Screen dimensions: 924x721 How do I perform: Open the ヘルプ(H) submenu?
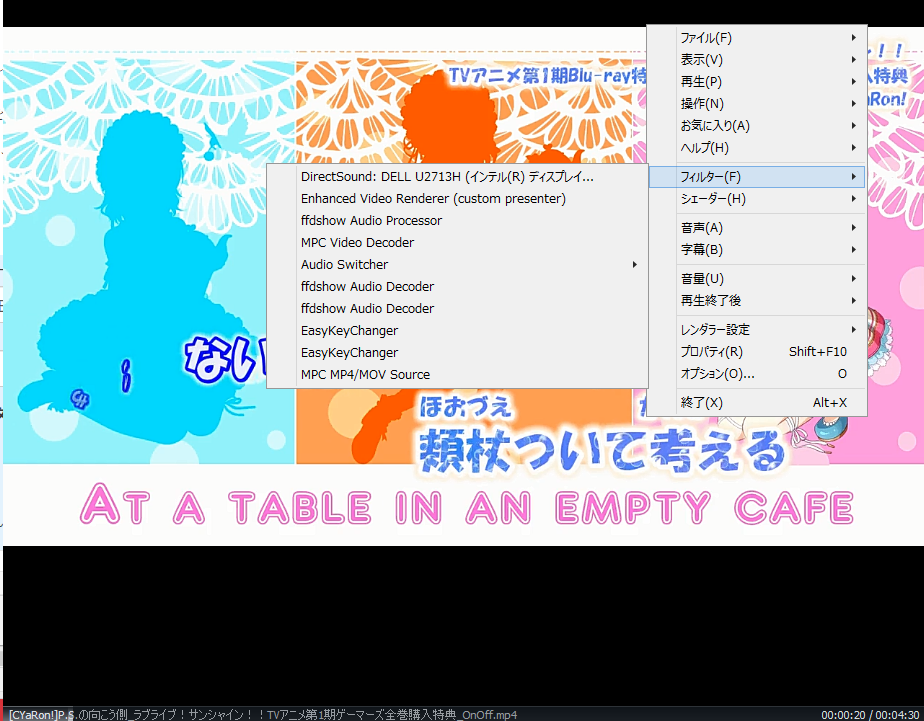pos(757,147)
